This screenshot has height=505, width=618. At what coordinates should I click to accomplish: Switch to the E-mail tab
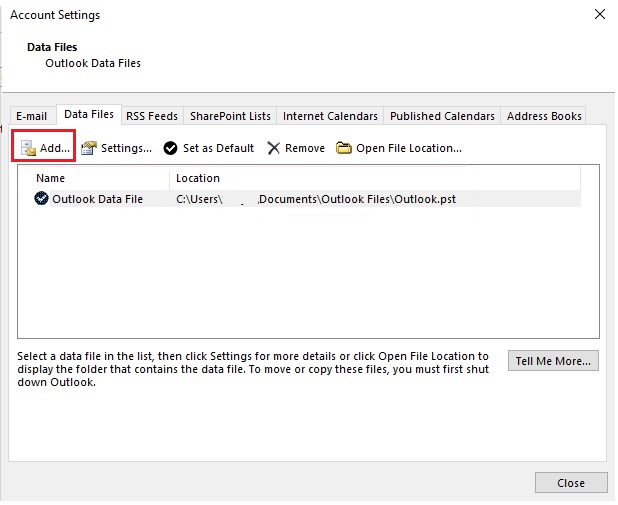click(x=32, y=116)
